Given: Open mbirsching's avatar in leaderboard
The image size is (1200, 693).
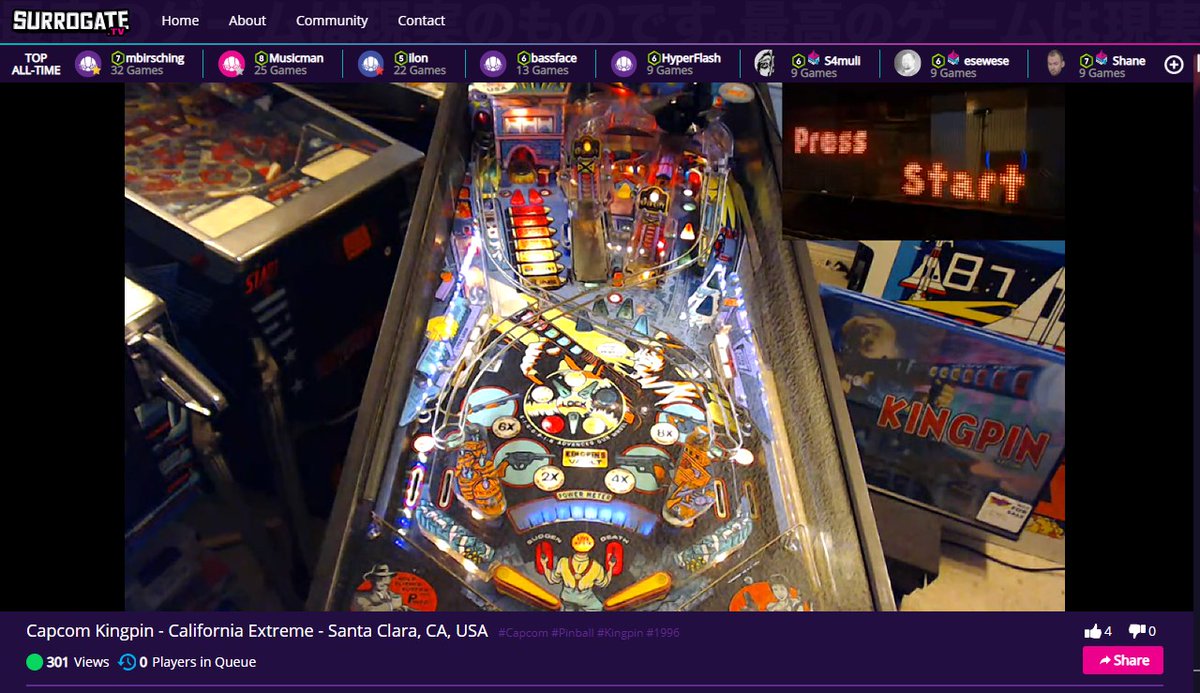Looking at the screenshot, I should coord(89,64).
